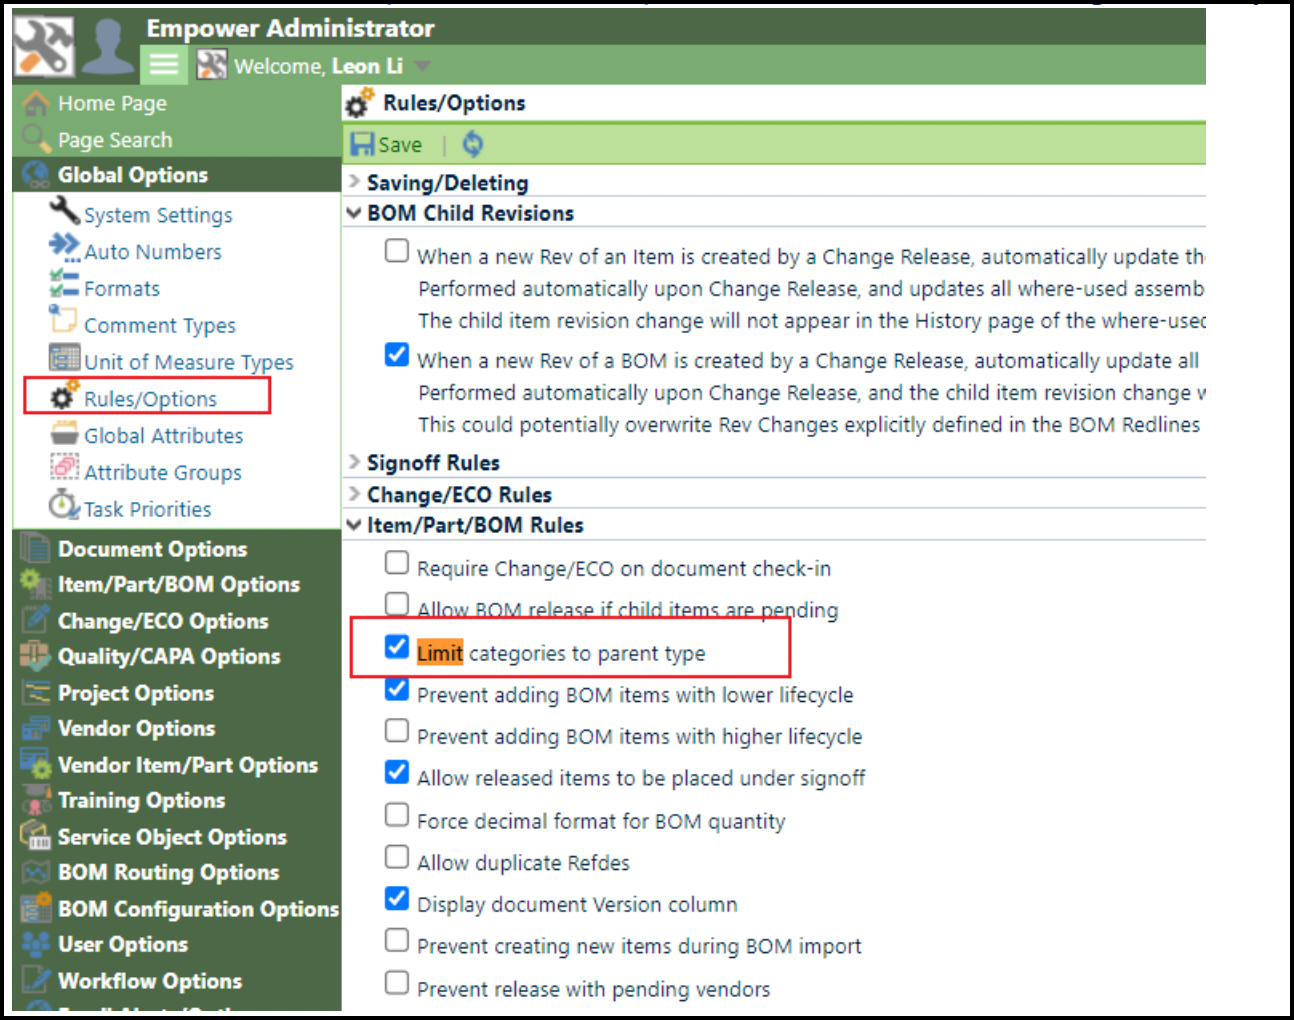1294x1020 pixels.
Task: Open the Home Page link
Action: [x=112, y=103]
